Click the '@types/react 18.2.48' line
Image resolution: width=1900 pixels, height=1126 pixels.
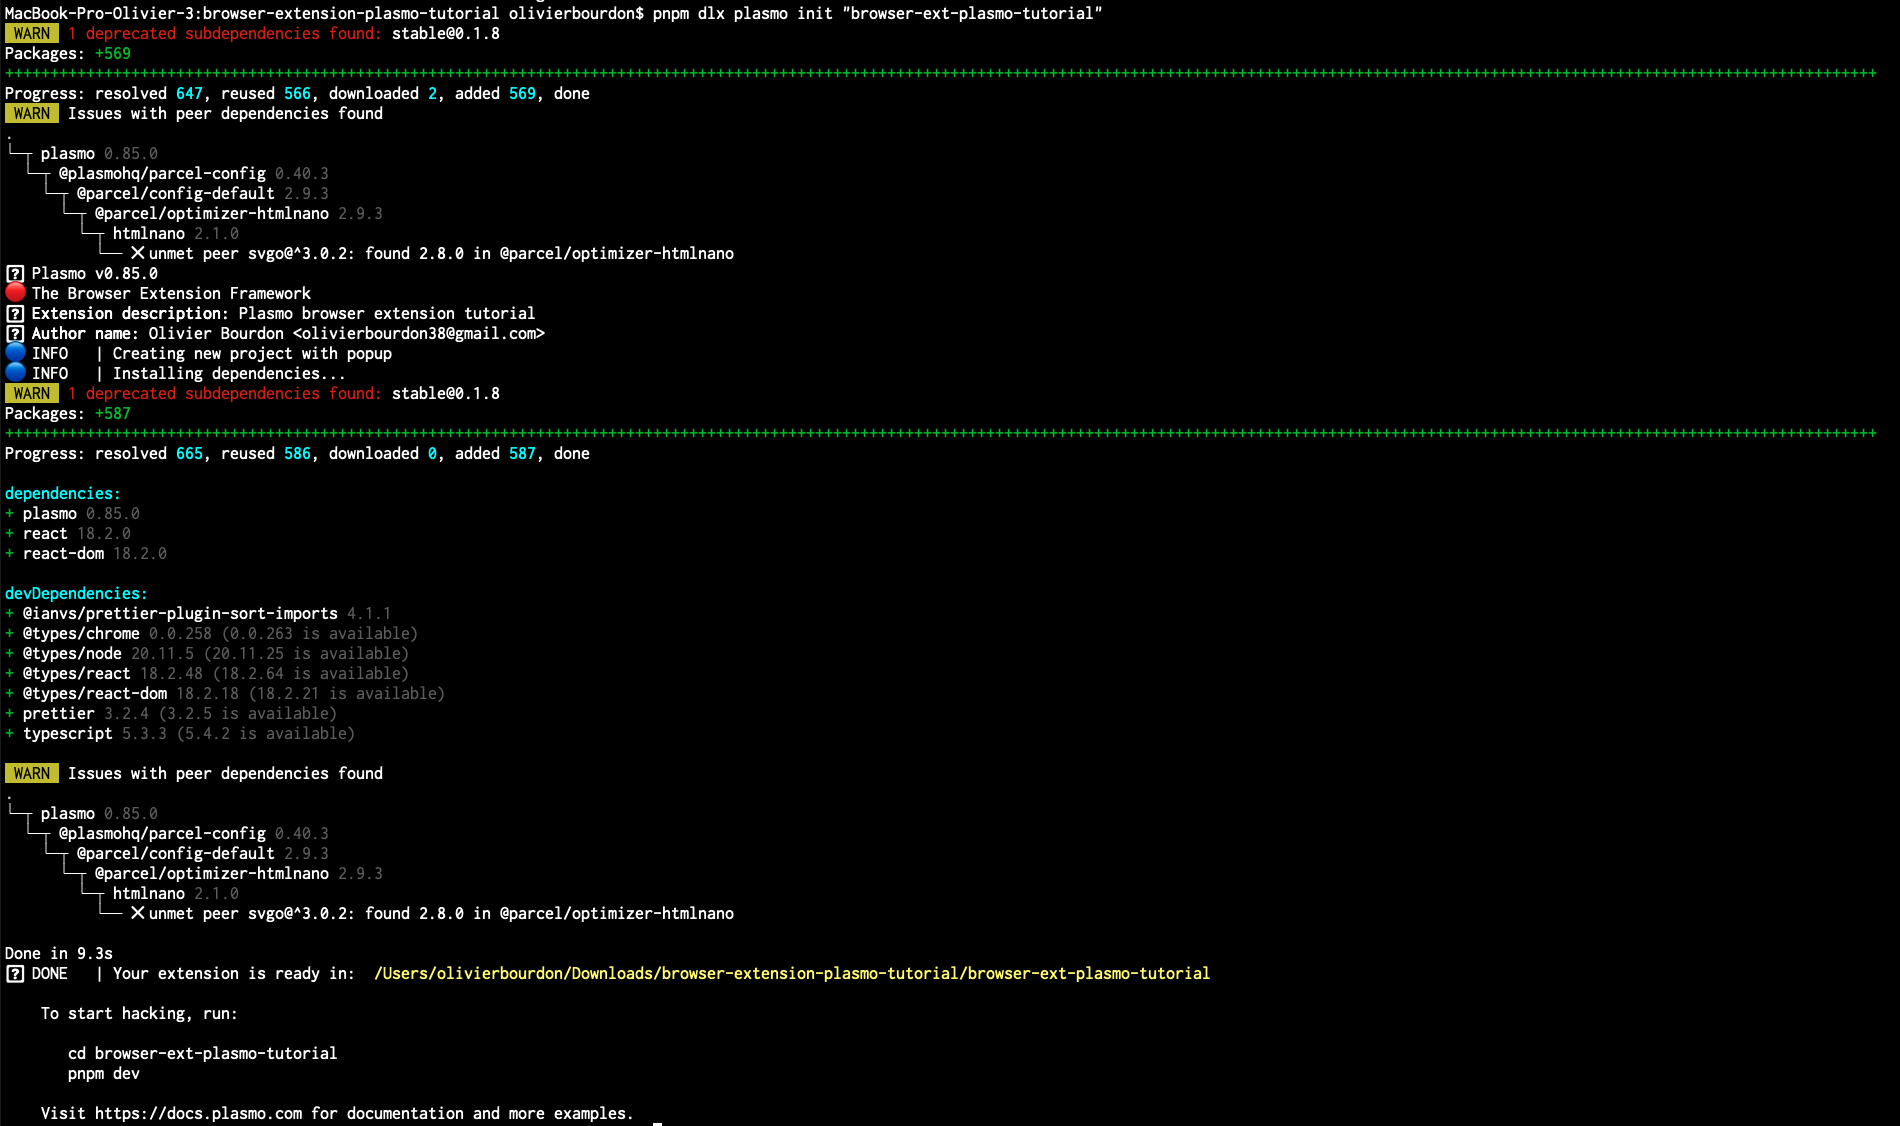click(207, 673)
